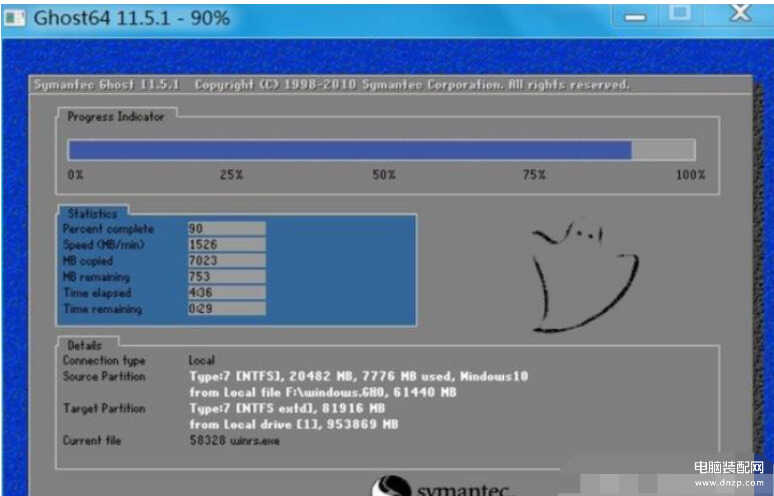Select the Speed value 1526

pyautogui.click(x=227, y=244)
